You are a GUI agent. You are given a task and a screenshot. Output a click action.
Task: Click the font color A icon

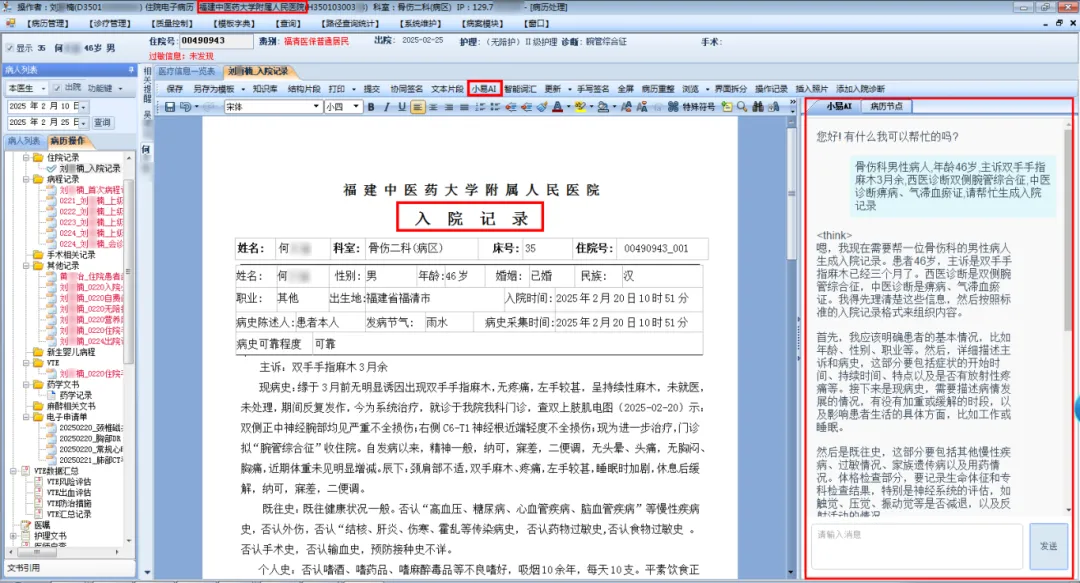click(556, 107)
